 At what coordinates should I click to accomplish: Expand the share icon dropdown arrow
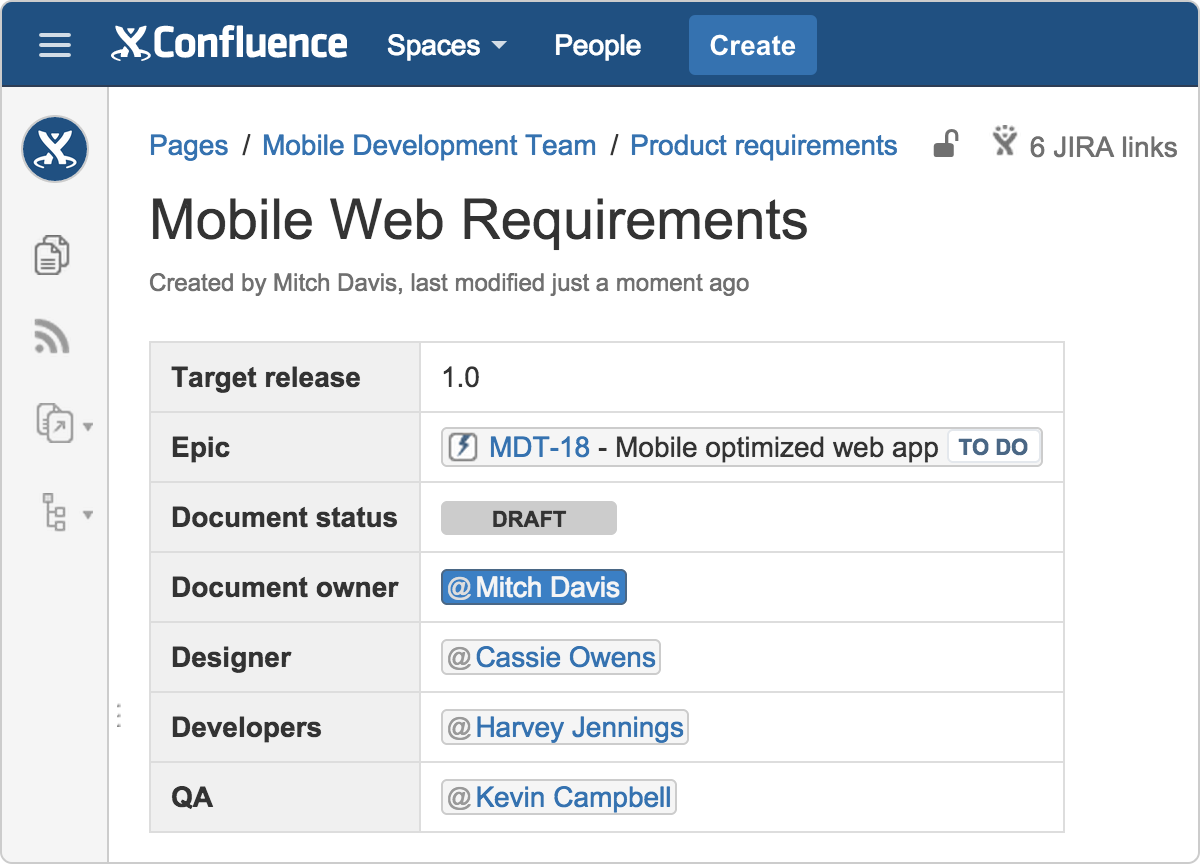click(88, 426)
